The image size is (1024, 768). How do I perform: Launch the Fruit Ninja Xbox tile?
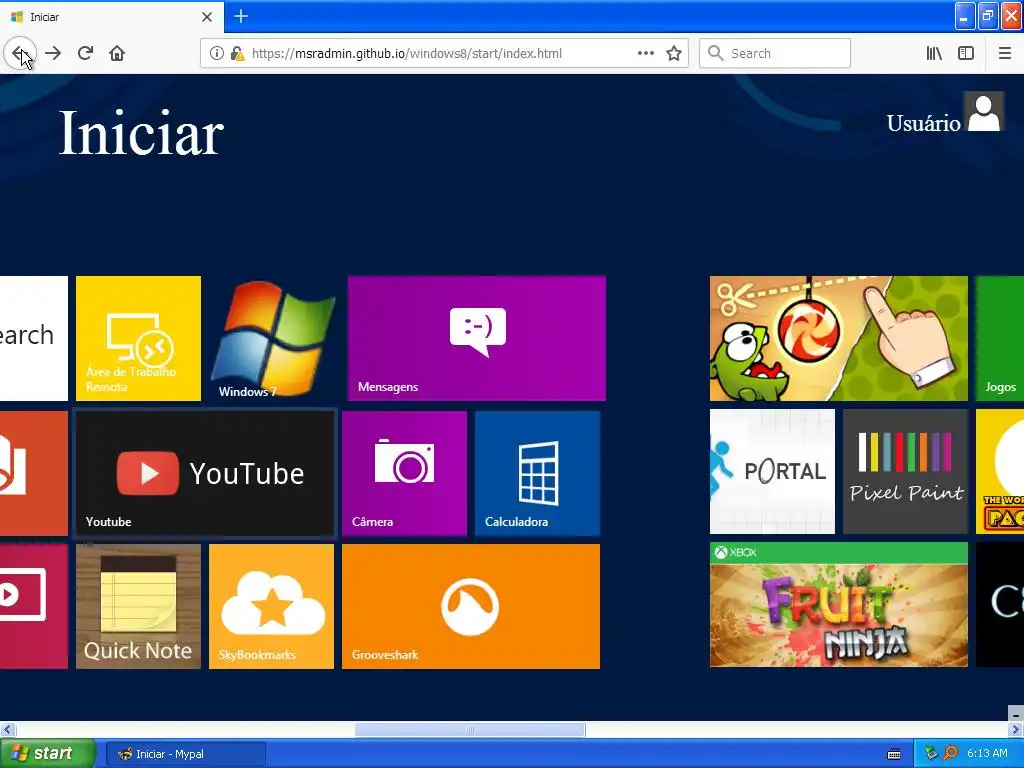click(839, 605)
